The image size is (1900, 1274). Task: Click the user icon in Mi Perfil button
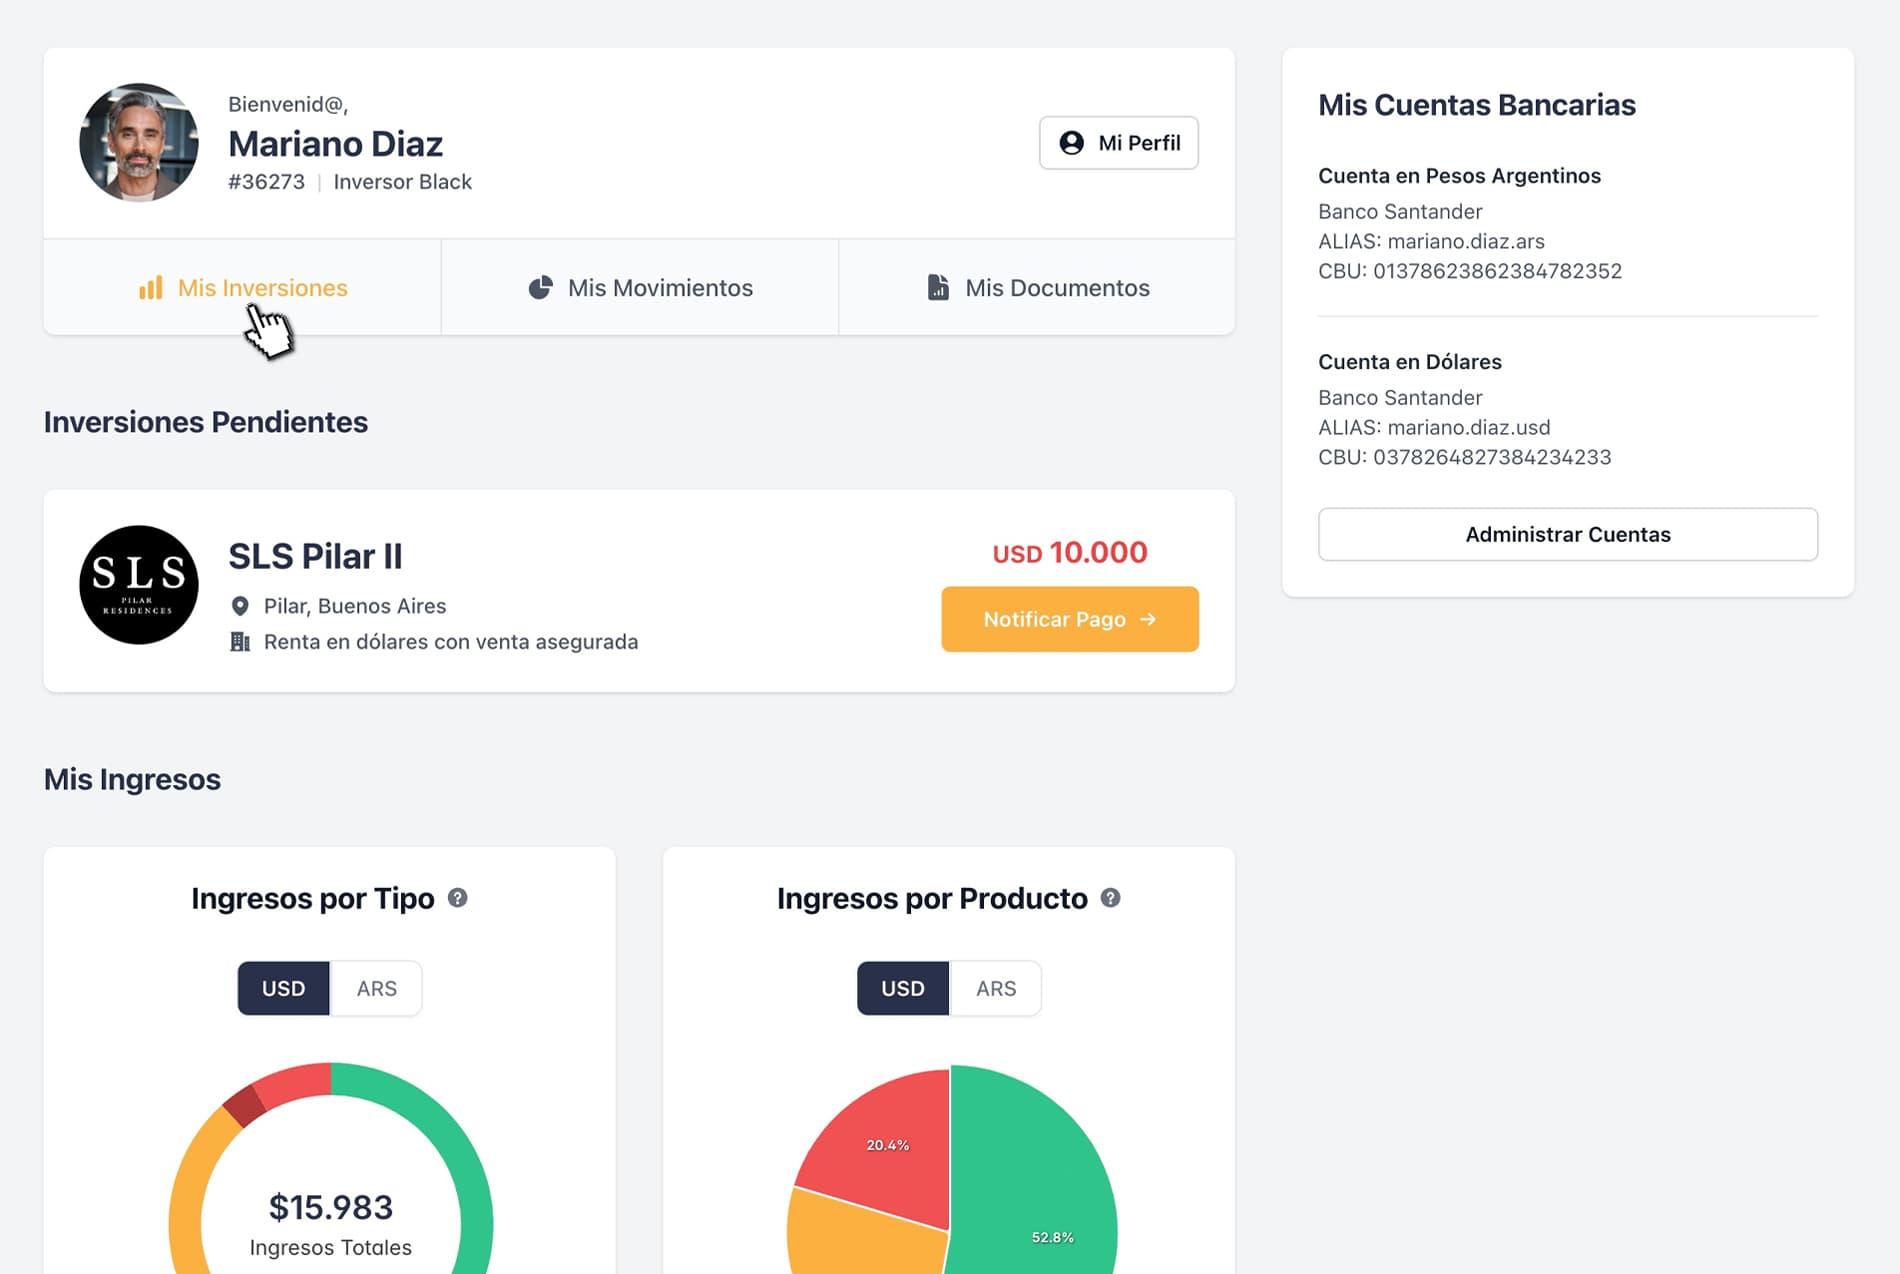click(x=1071, y=143)
